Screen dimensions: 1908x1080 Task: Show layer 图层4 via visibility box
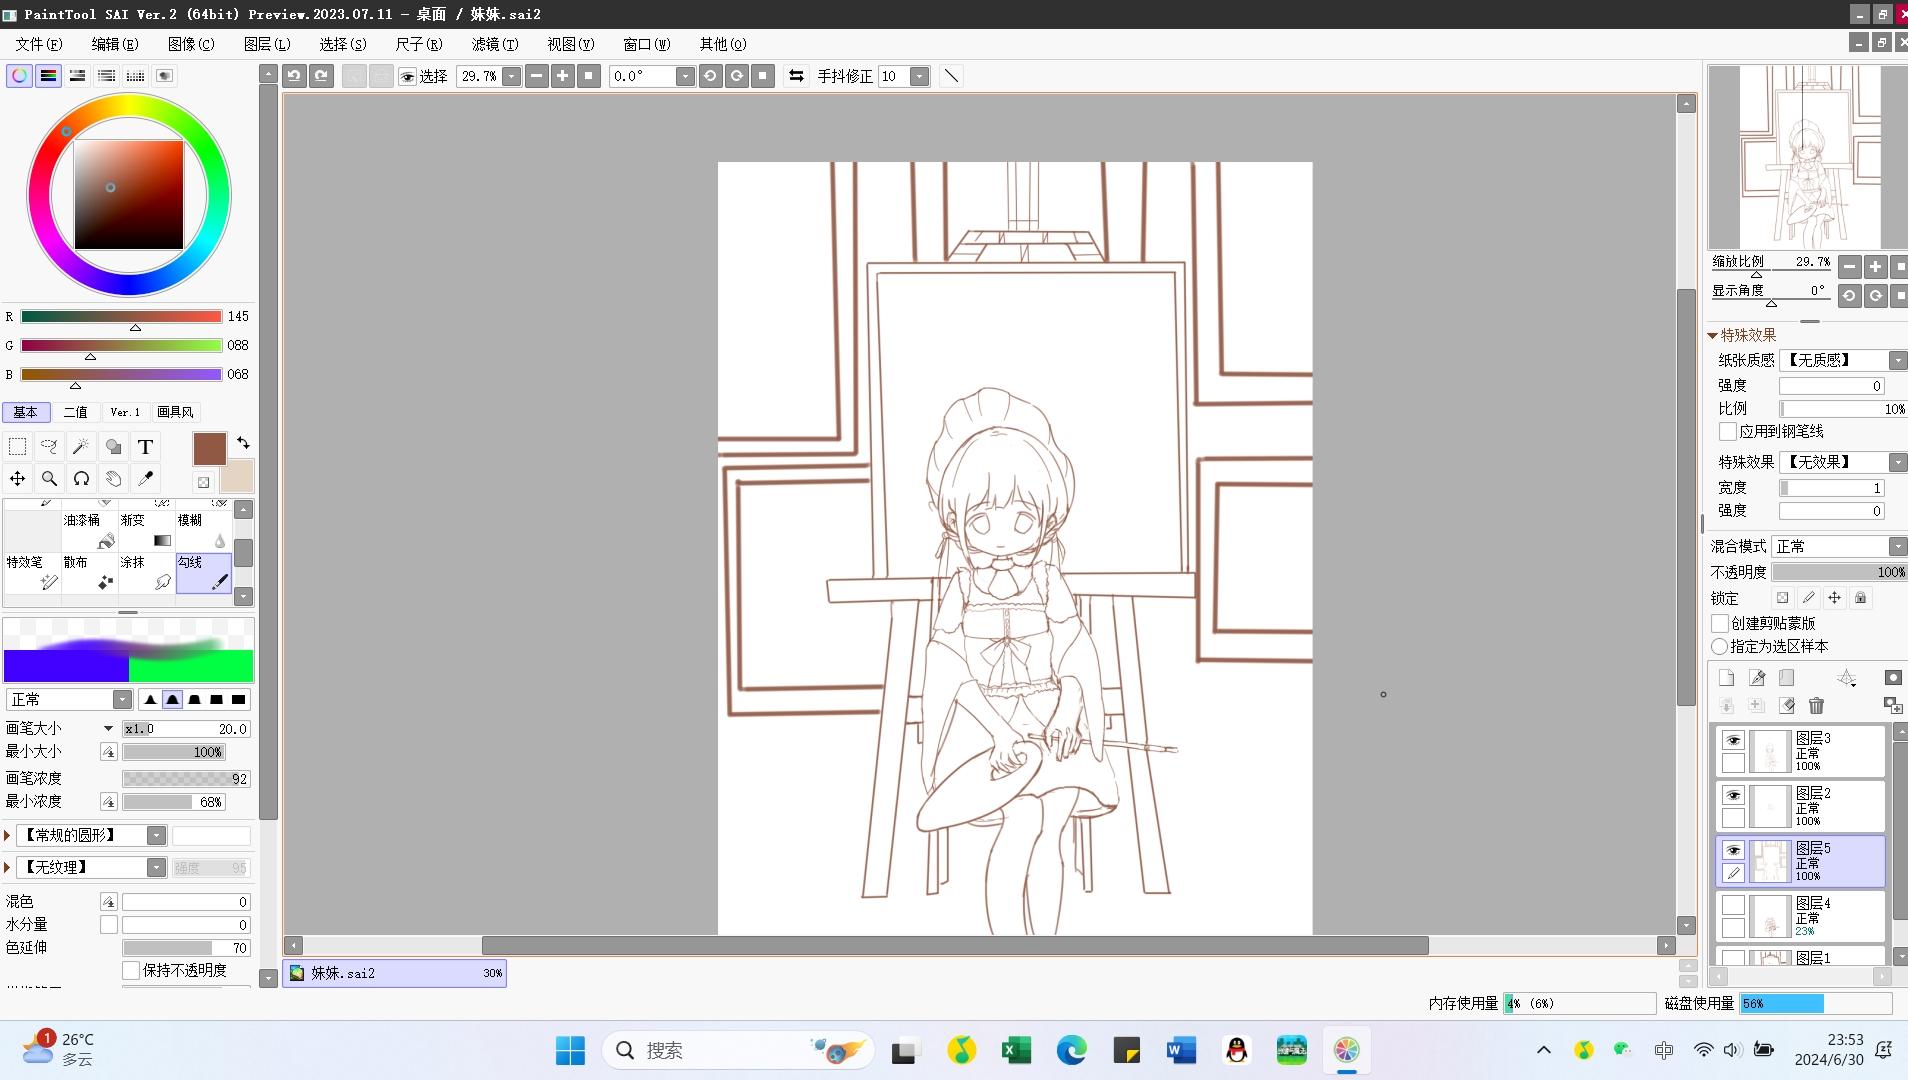pyautogui.click(x=1733, y=905)
